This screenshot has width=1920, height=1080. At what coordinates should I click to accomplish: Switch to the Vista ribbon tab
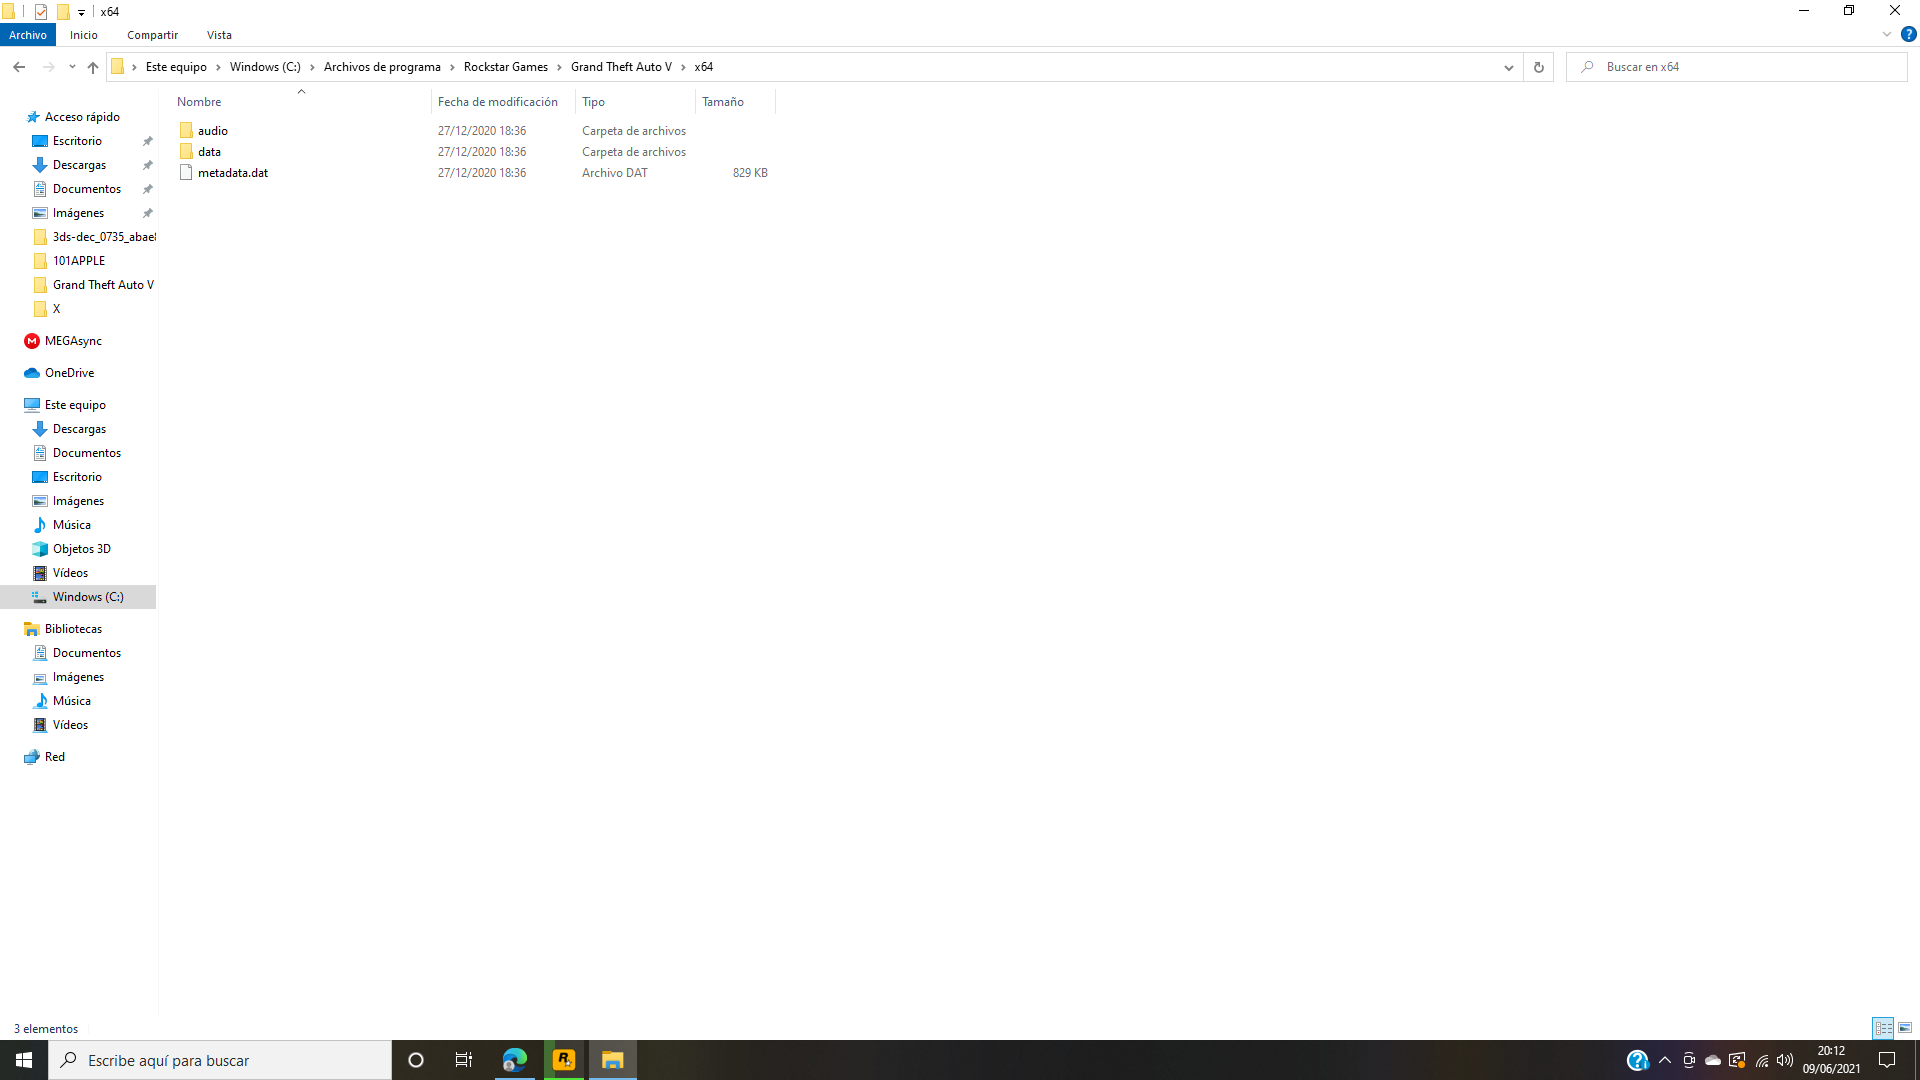[219, 35]
